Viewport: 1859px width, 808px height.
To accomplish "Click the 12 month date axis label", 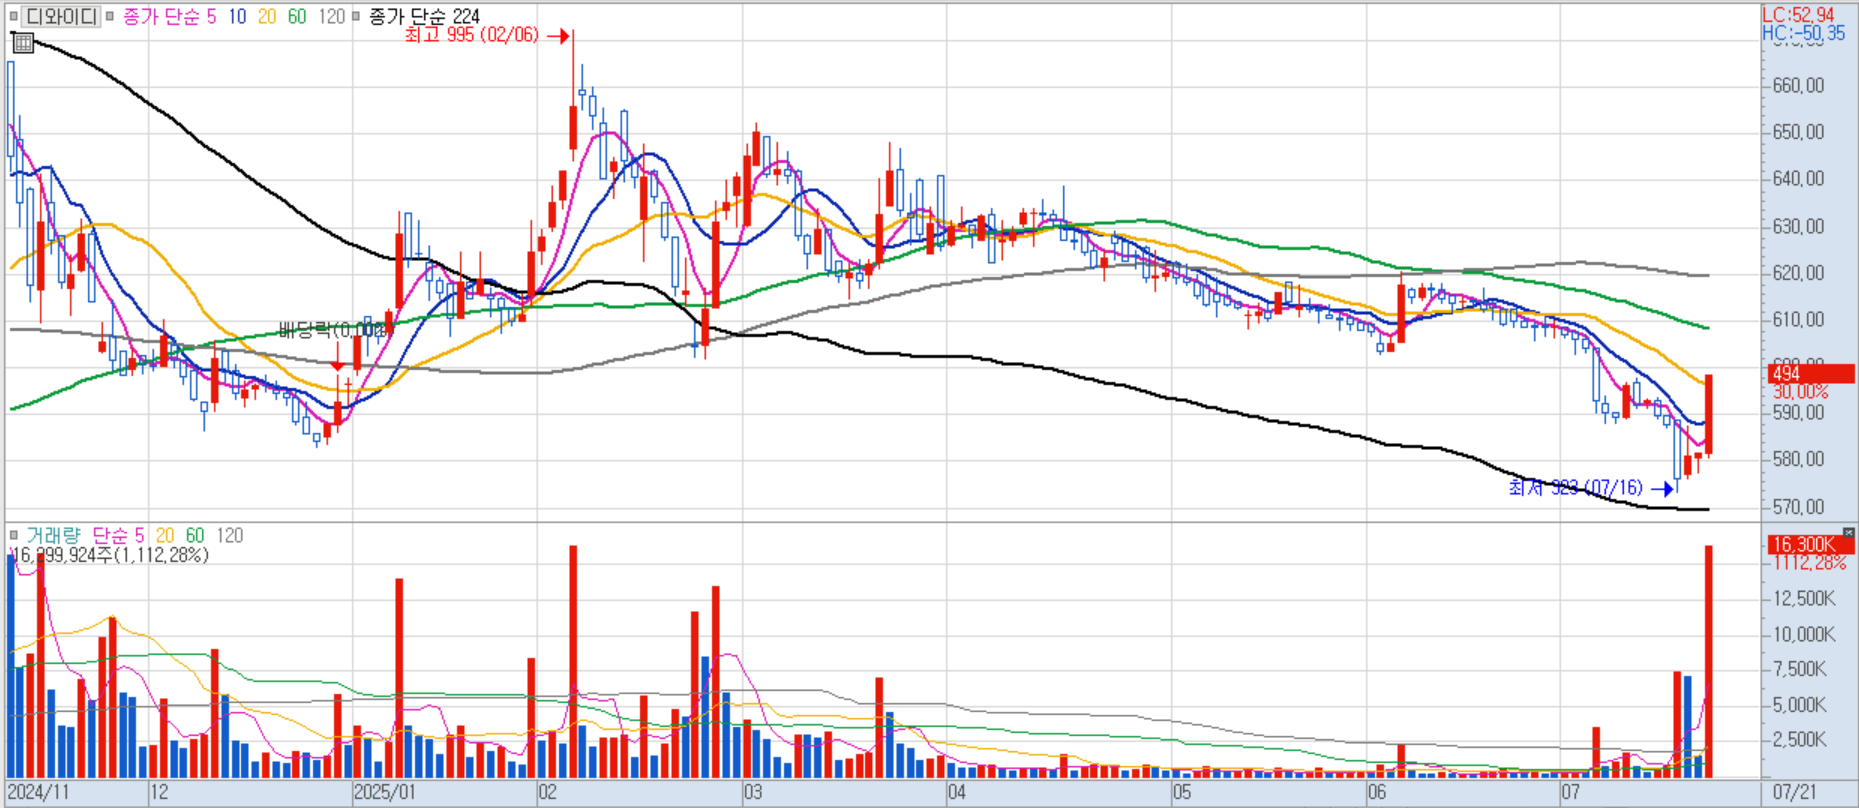I will tap(159, 793).
